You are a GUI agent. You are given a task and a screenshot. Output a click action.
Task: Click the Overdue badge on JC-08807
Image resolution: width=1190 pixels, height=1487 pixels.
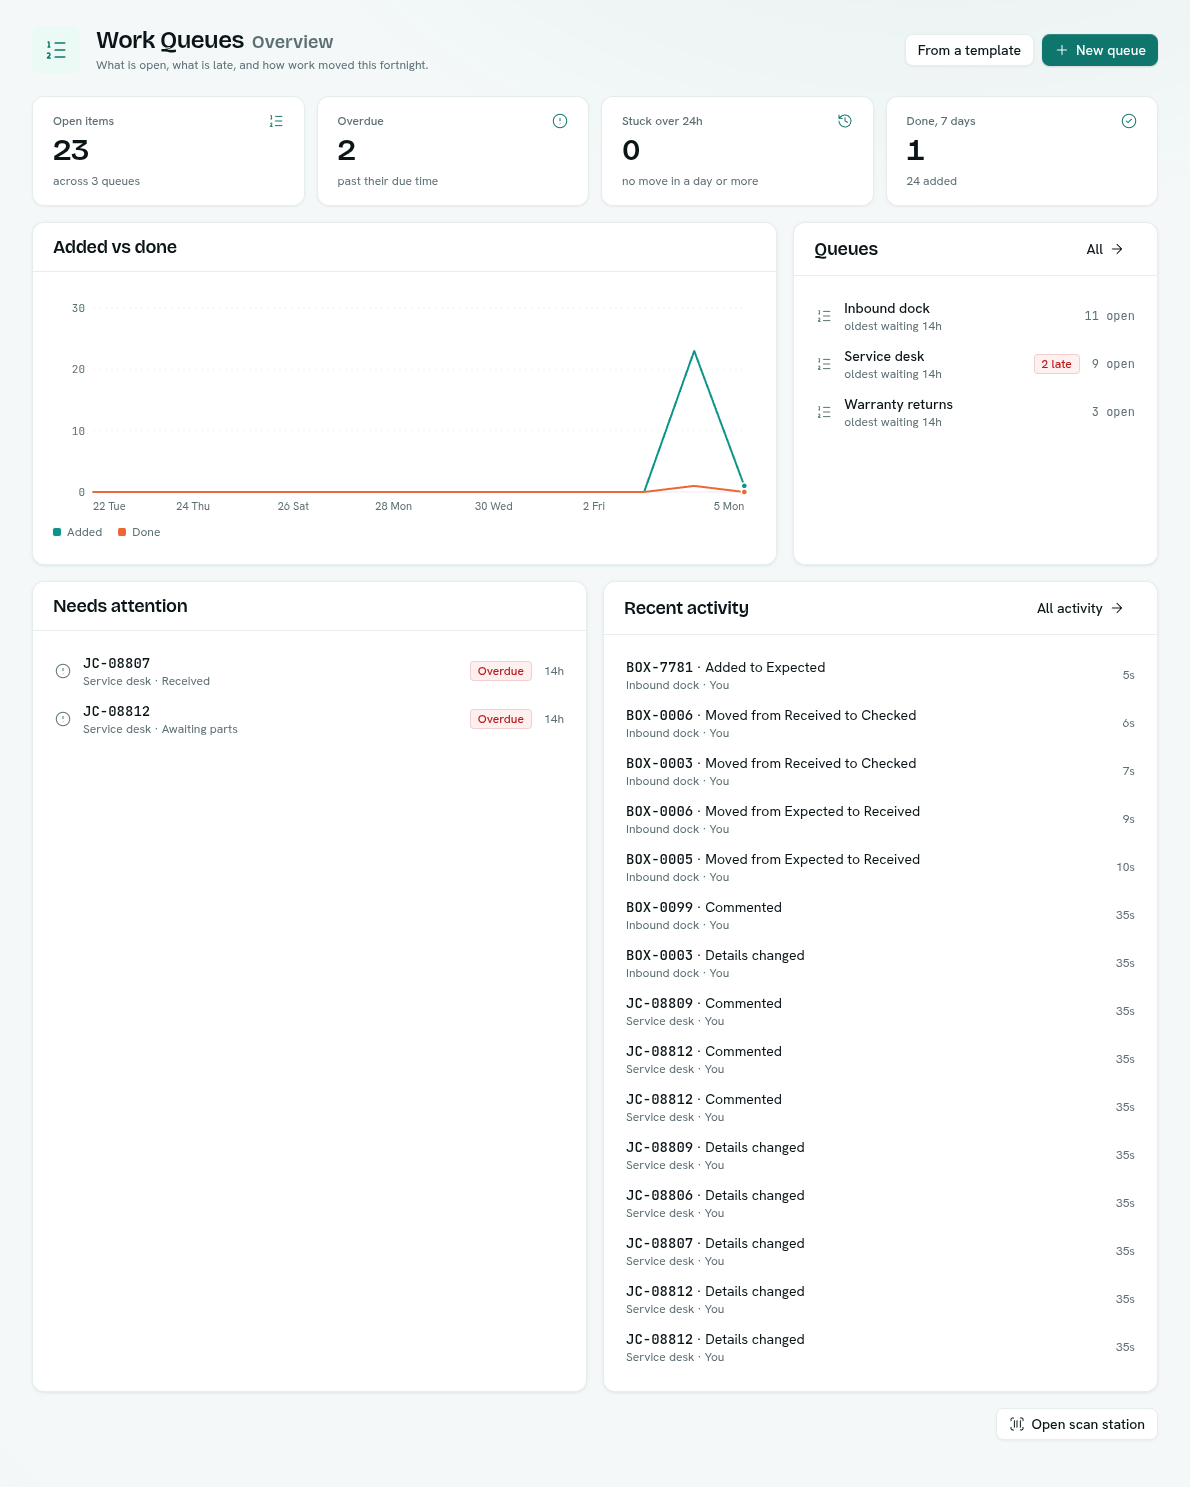click(500, 671)
